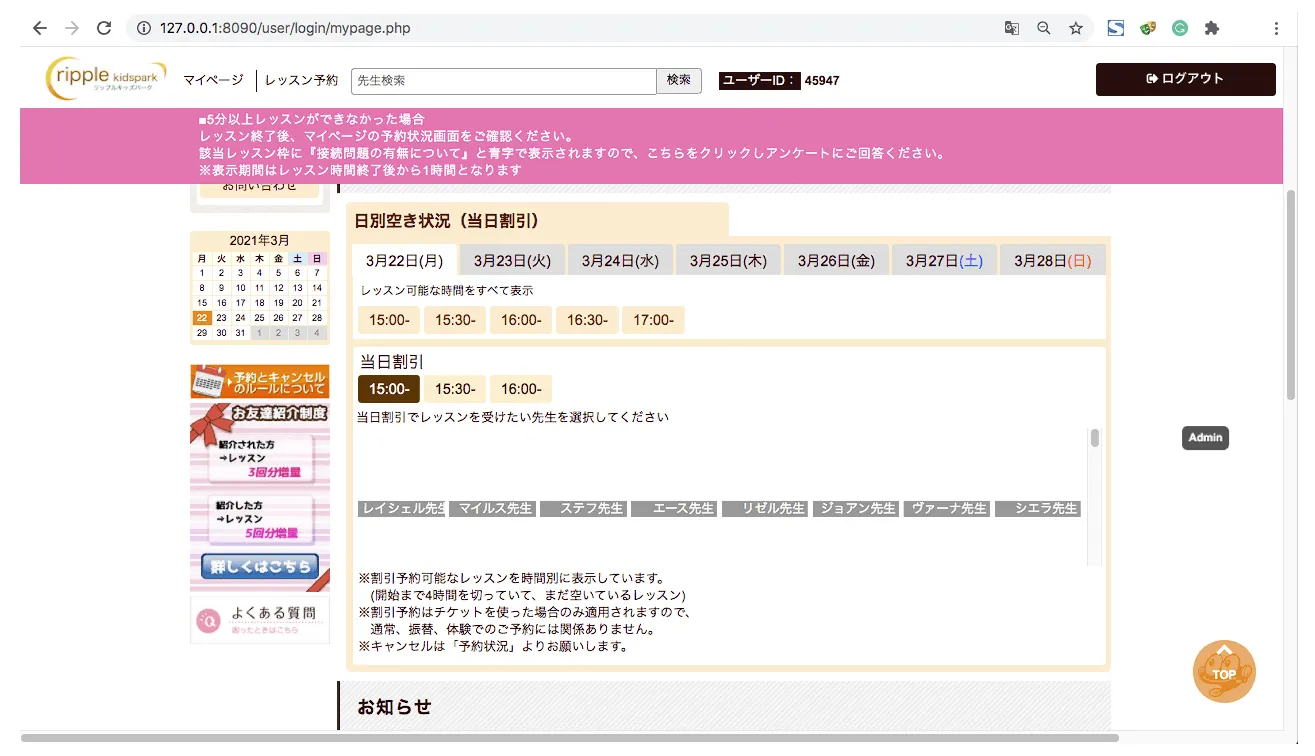Click the blue S extension icon

pyautogui.click(x=1115, y=28)
